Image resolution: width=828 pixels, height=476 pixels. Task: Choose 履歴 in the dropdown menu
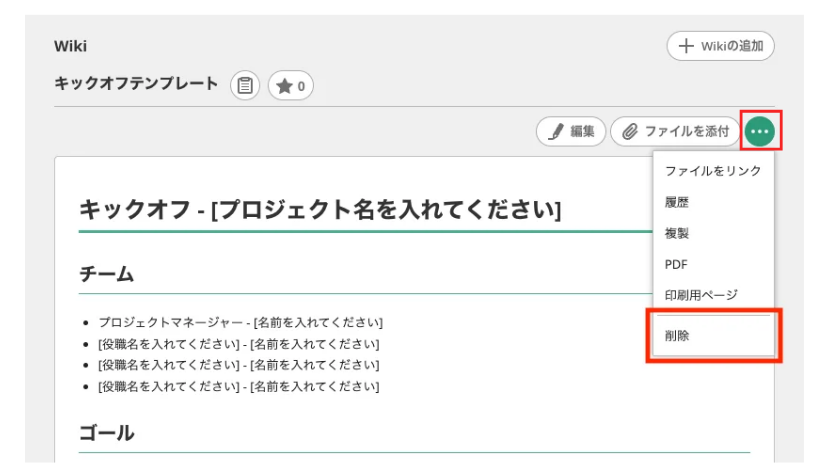[713, 202]
